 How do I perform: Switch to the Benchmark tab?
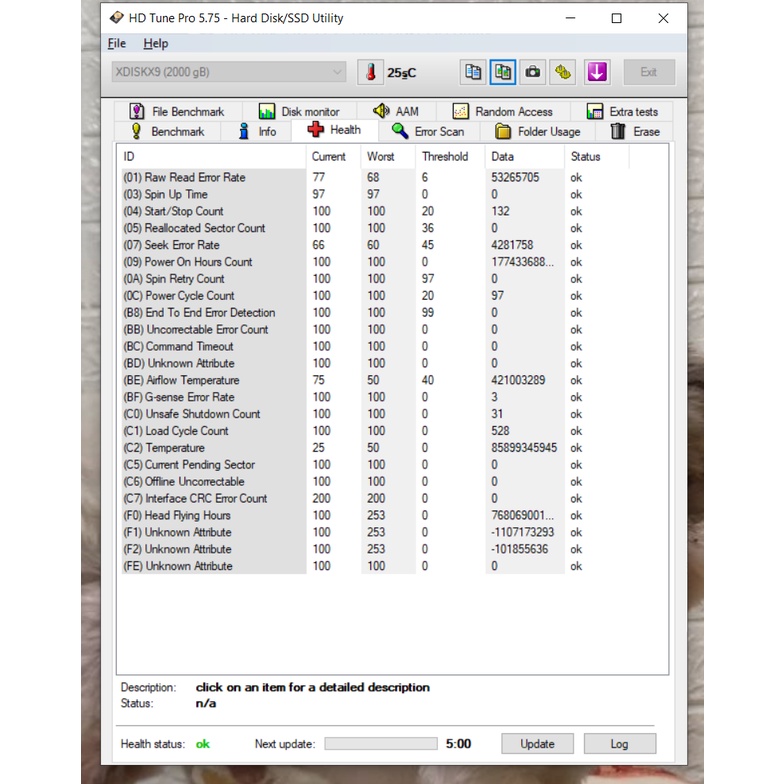[x=167, y=131]
